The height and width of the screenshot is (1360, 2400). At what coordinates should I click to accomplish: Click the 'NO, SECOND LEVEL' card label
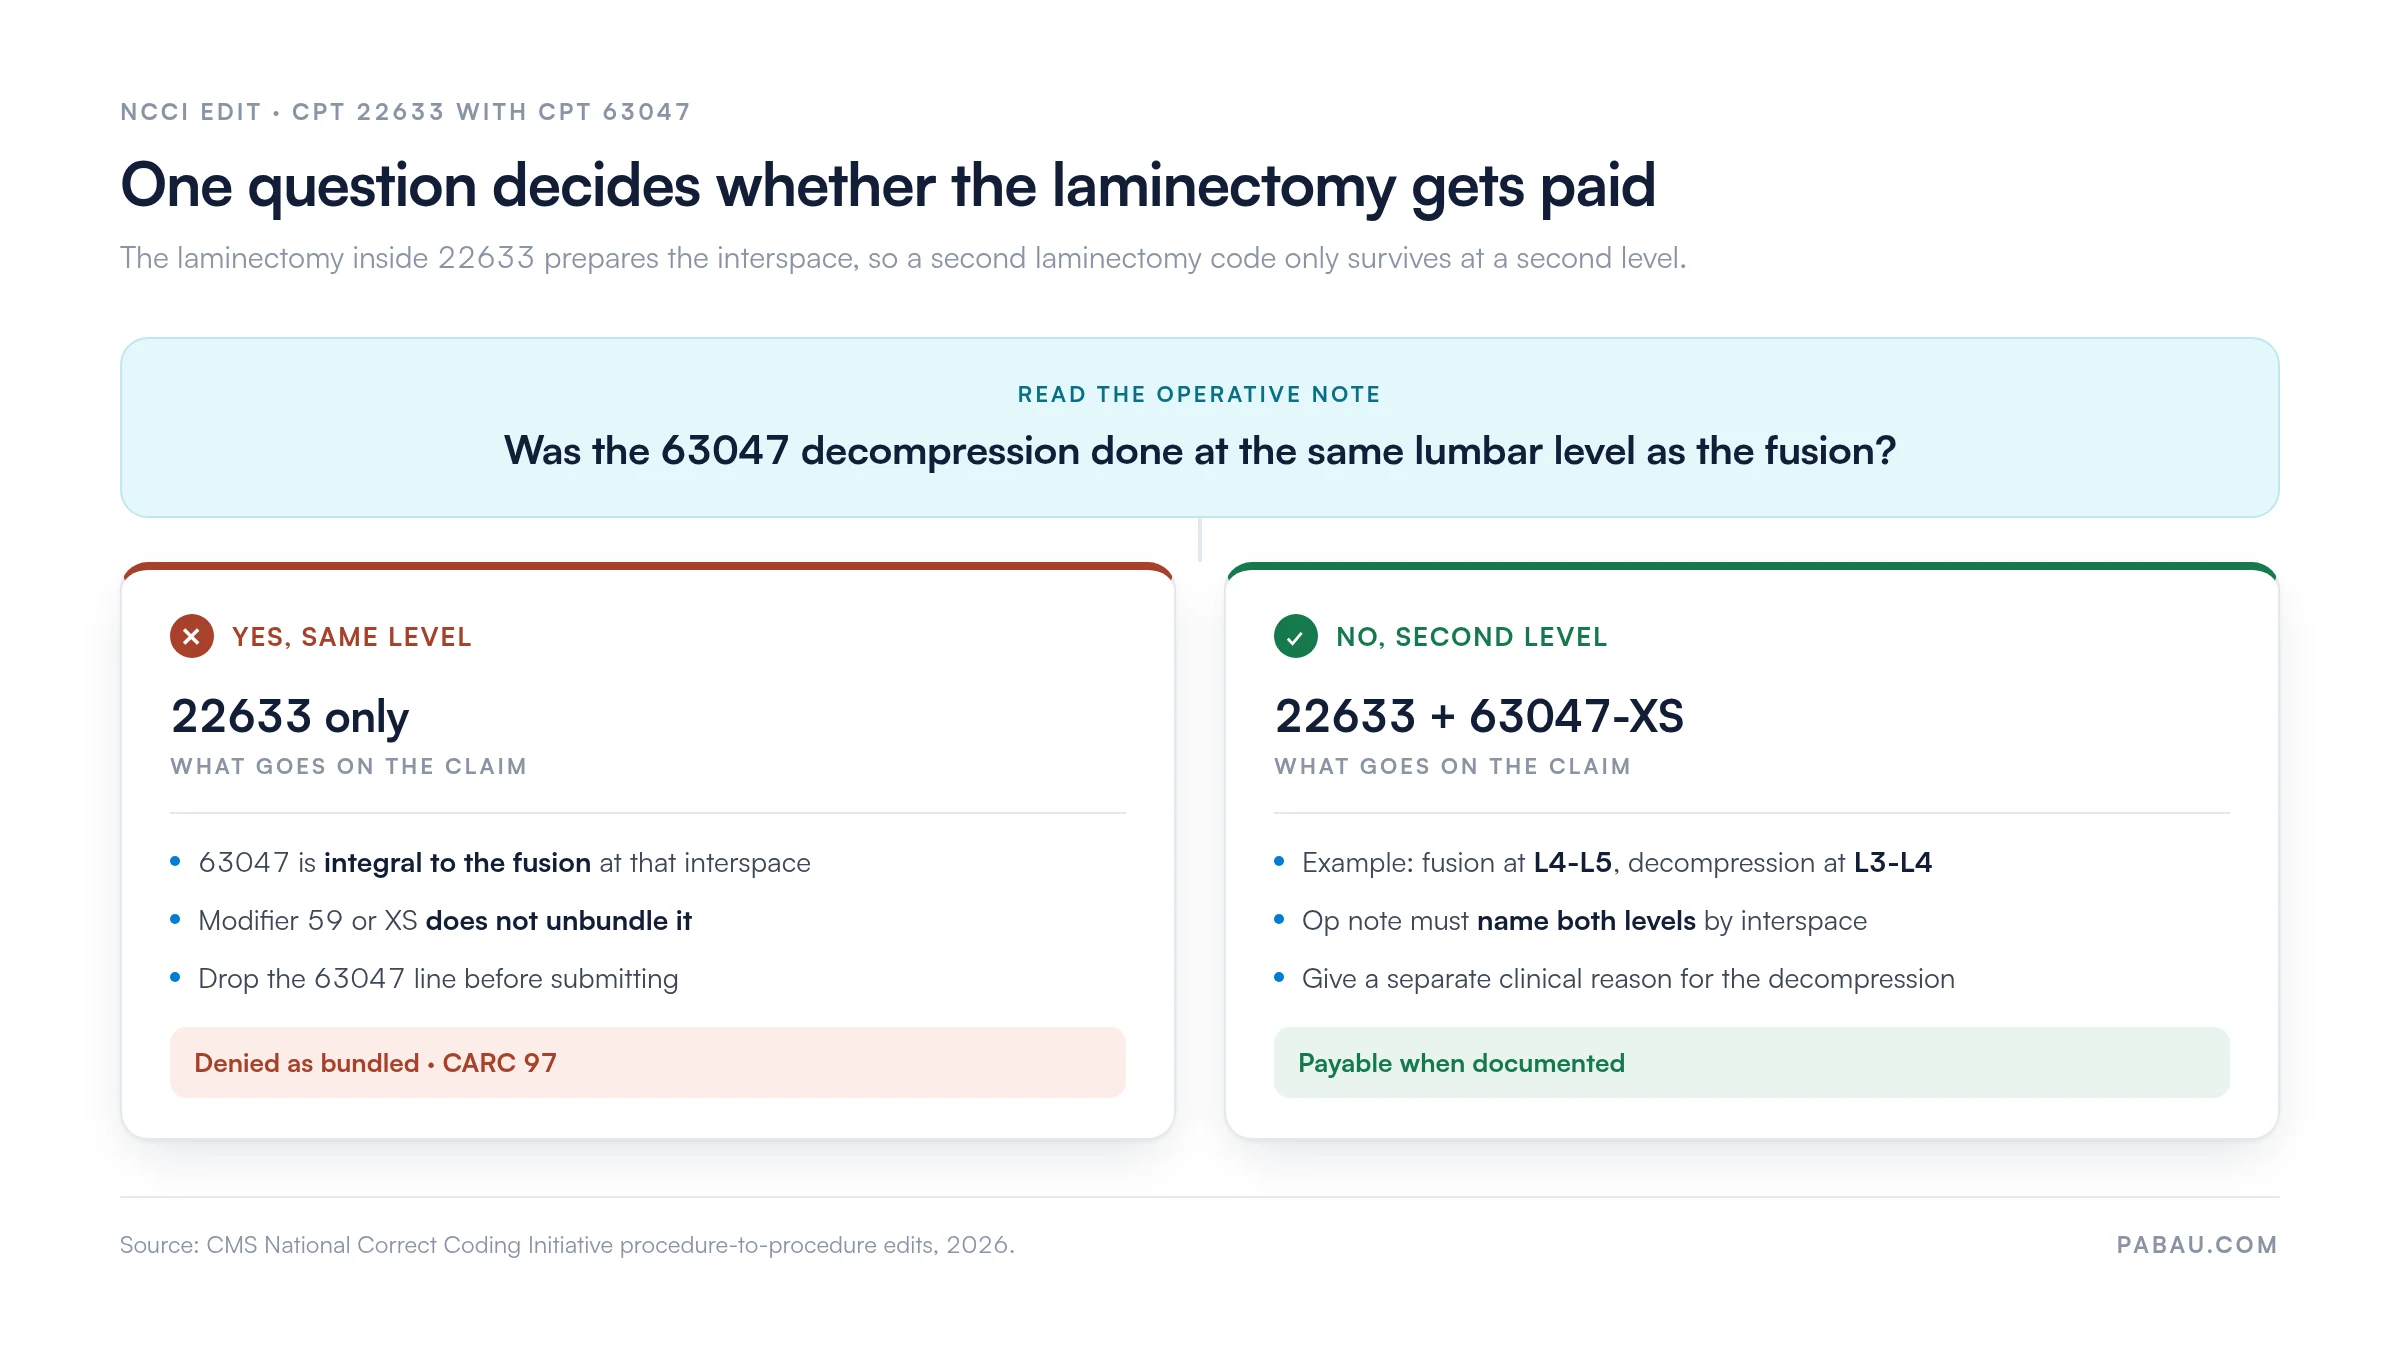pos(1472,637)
